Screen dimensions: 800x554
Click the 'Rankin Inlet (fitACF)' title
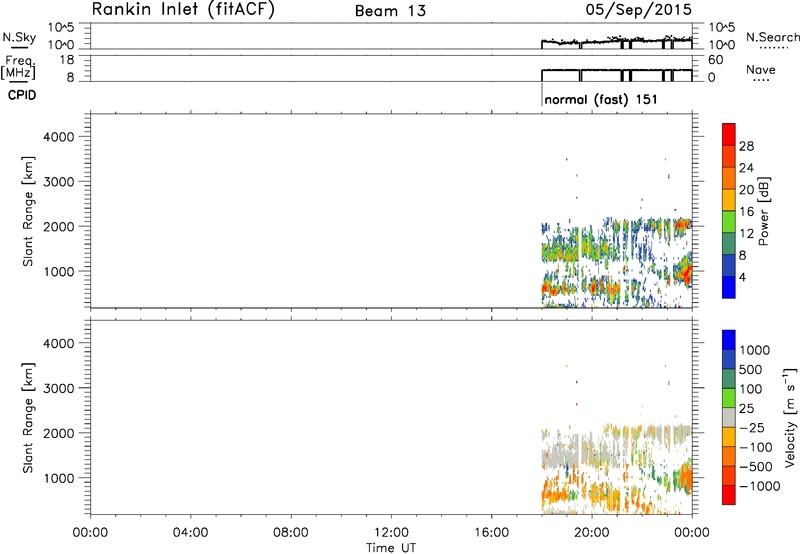tap(183, 9)
